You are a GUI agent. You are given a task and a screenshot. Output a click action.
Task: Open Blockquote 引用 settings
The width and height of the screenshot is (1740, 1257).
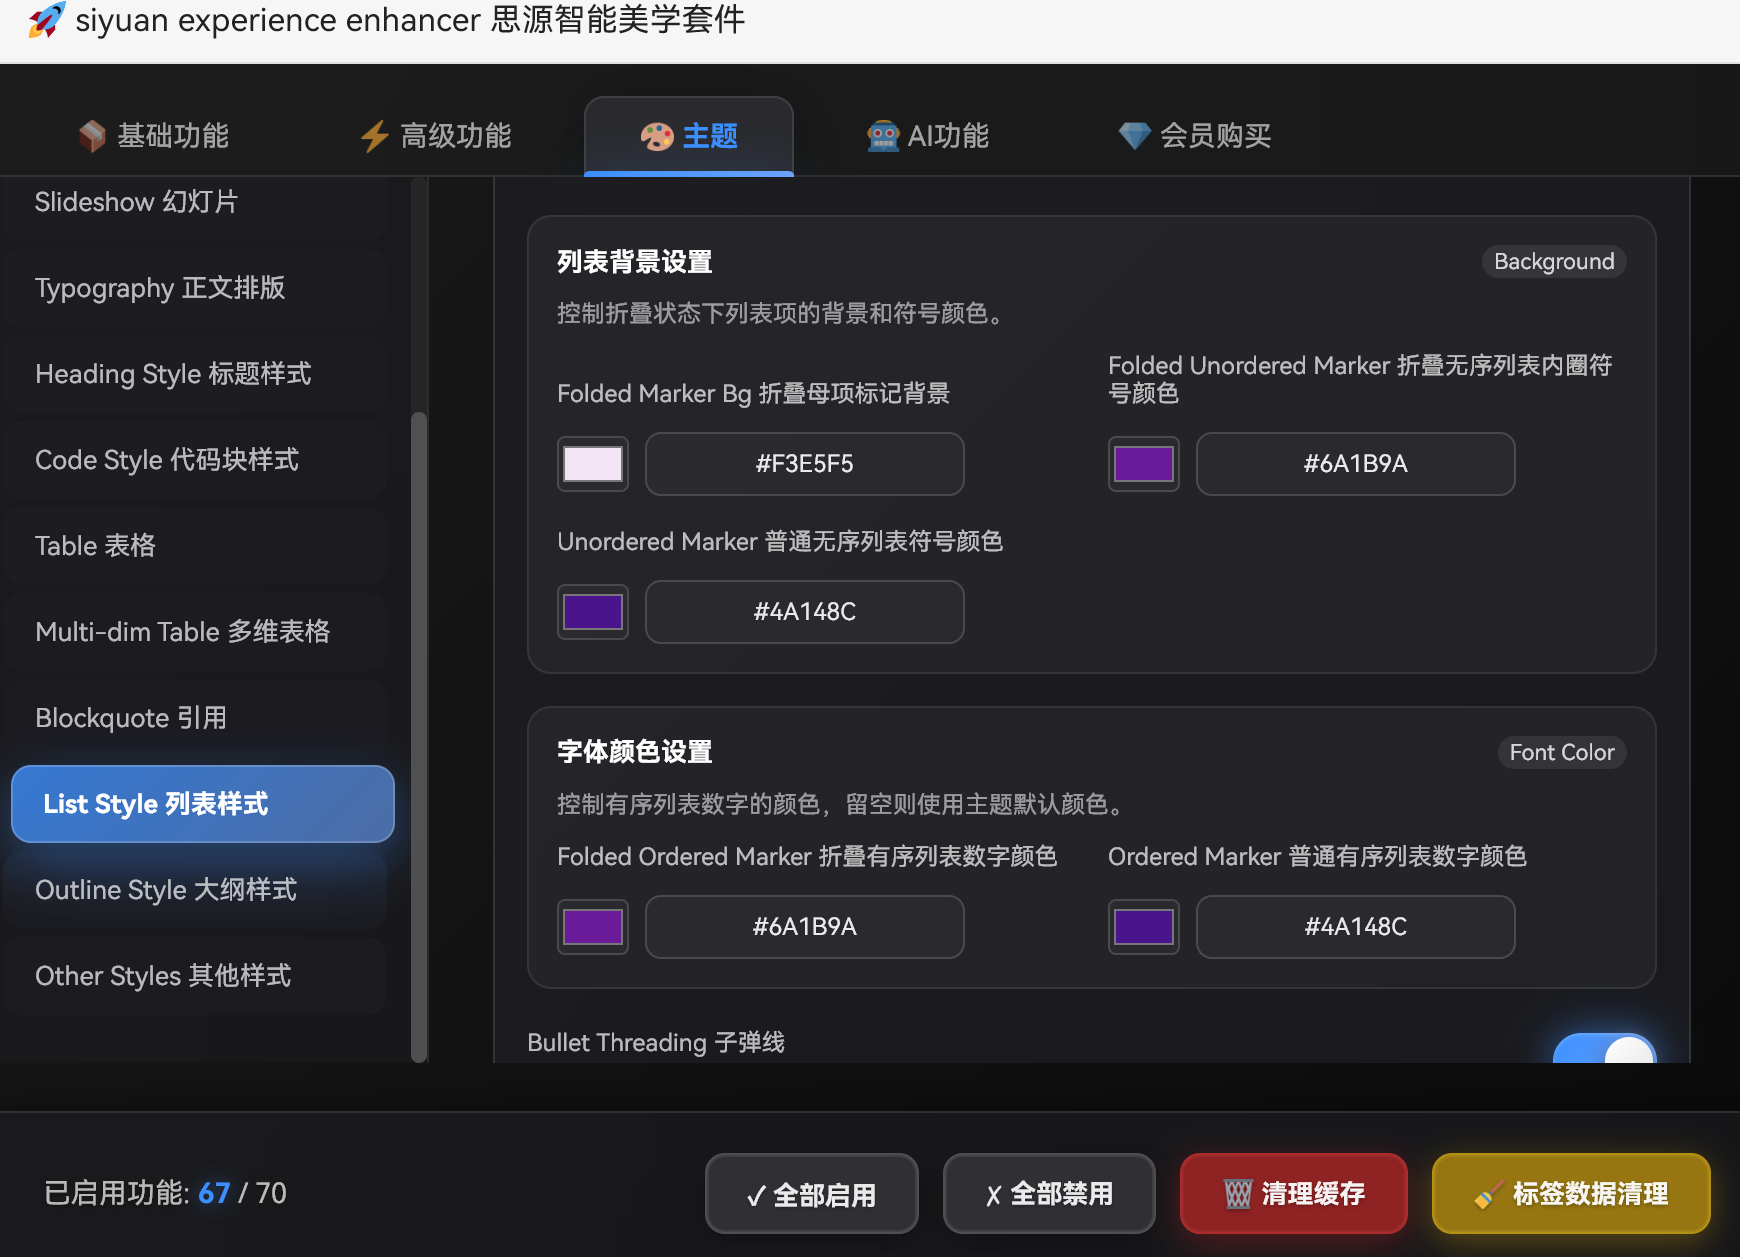[x=197, y=718]
